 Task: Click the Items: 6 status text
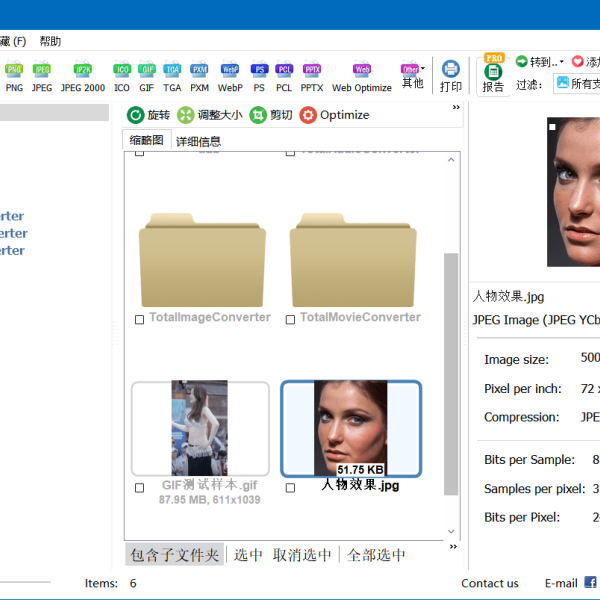[111, 583]
